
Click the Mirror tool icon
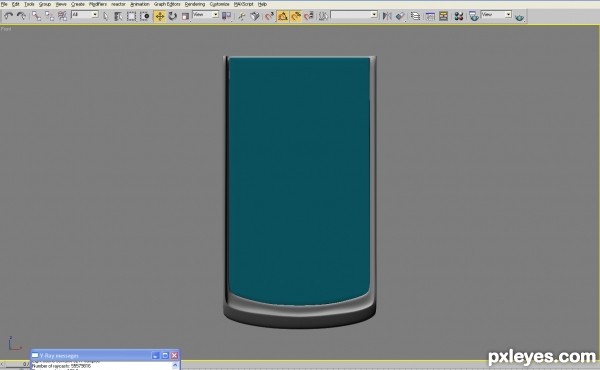pos(387,16)
